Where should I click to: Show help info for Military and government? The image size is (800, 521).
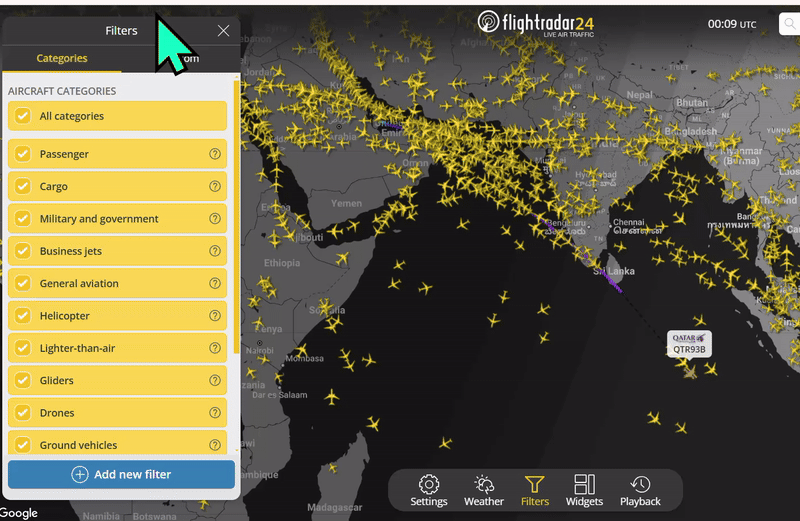pos(214,219)
